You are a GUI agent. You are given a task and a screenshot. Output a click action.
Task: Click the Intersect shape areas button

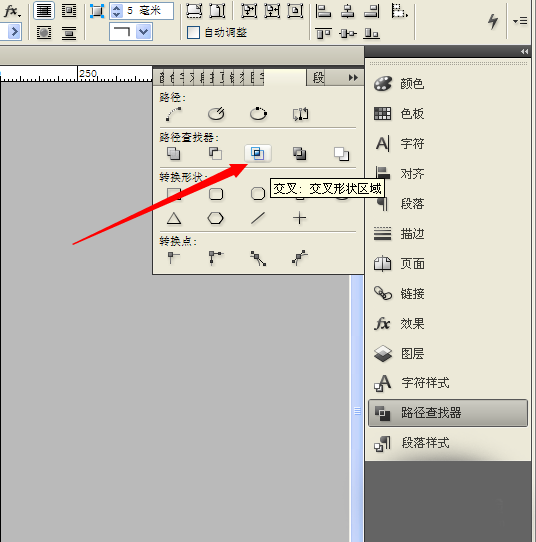tap(258, 153)
